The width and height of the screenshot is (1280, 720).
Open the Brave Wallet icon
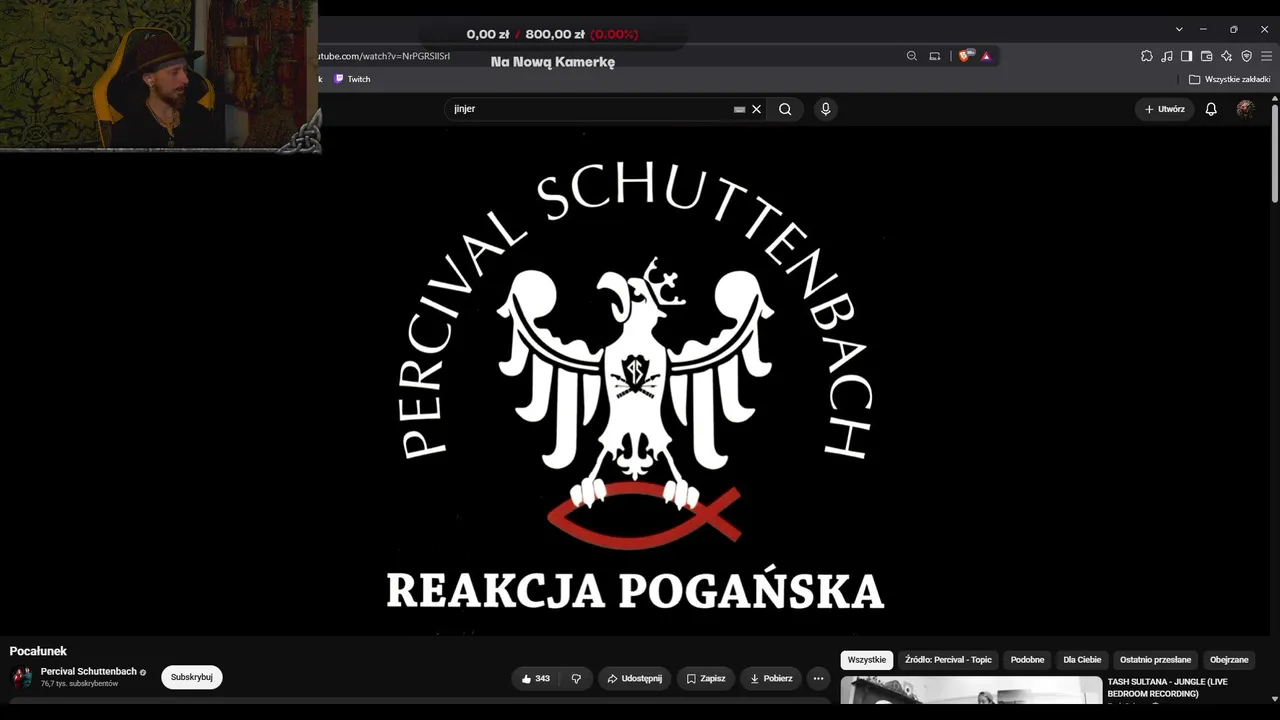(1206, 56)
